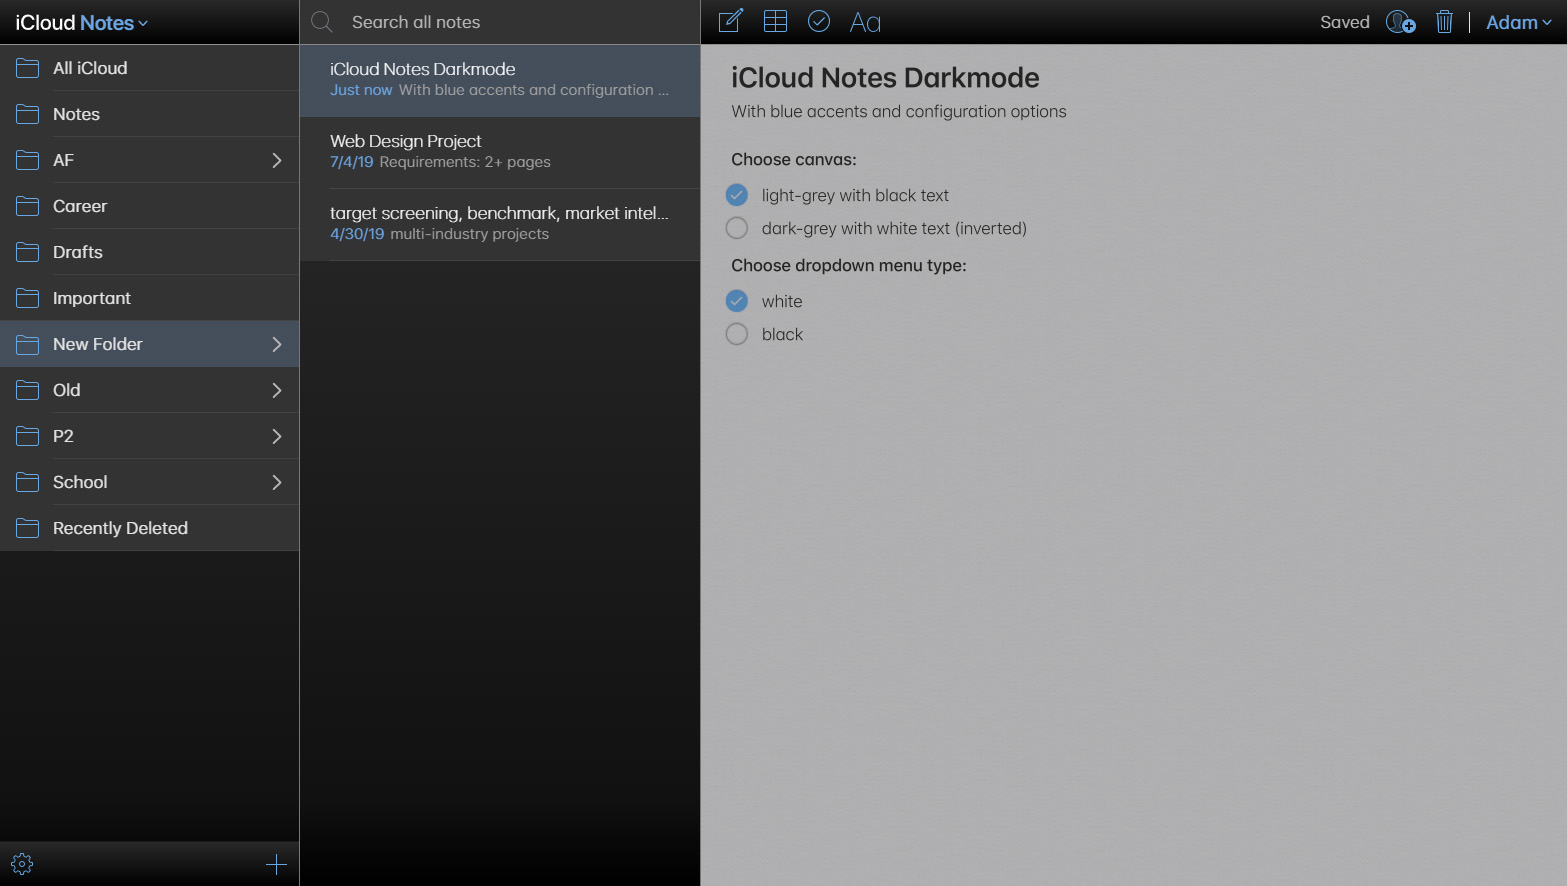Expand the New Folder chevron

[x=277, y=344]
